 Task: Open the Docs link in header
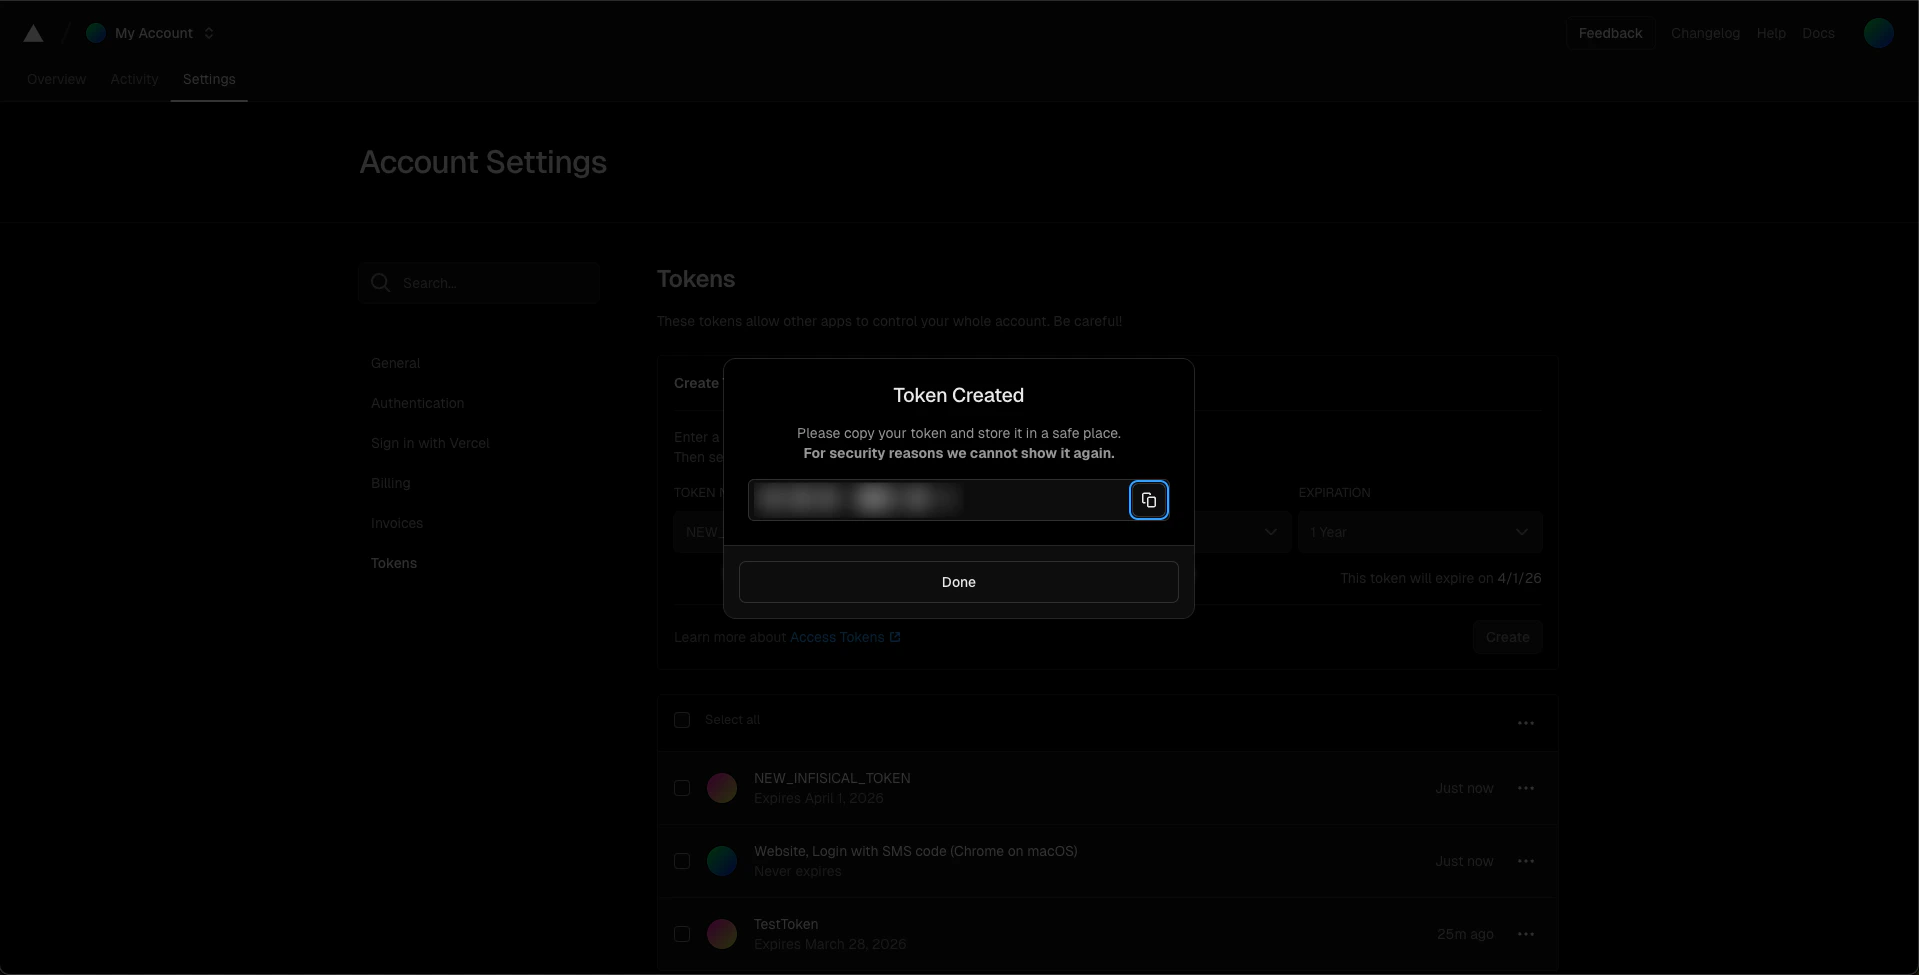coord(1818,33)
